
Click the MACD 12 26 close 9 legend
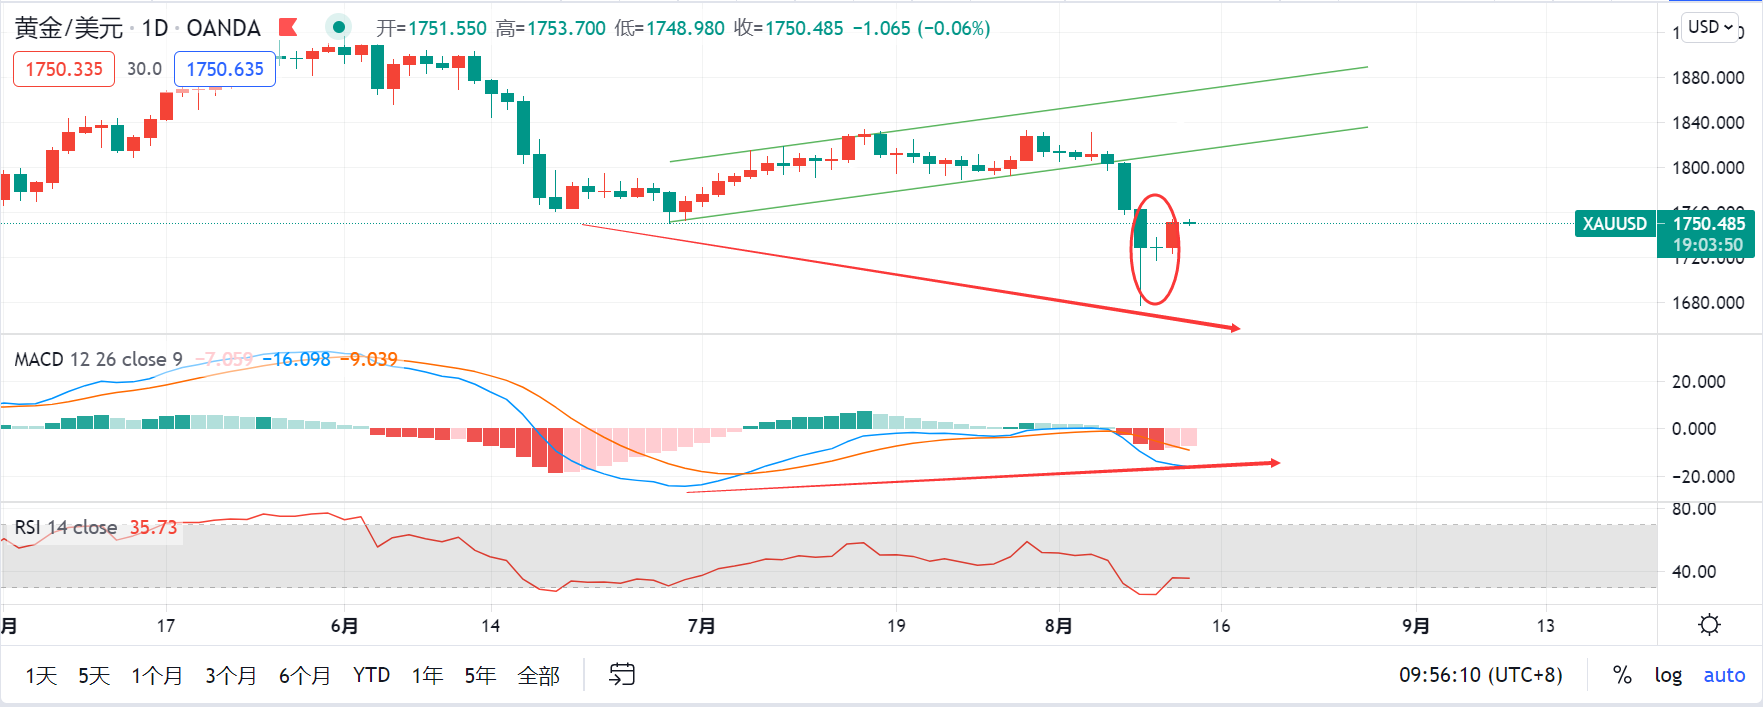pos(98,359)
